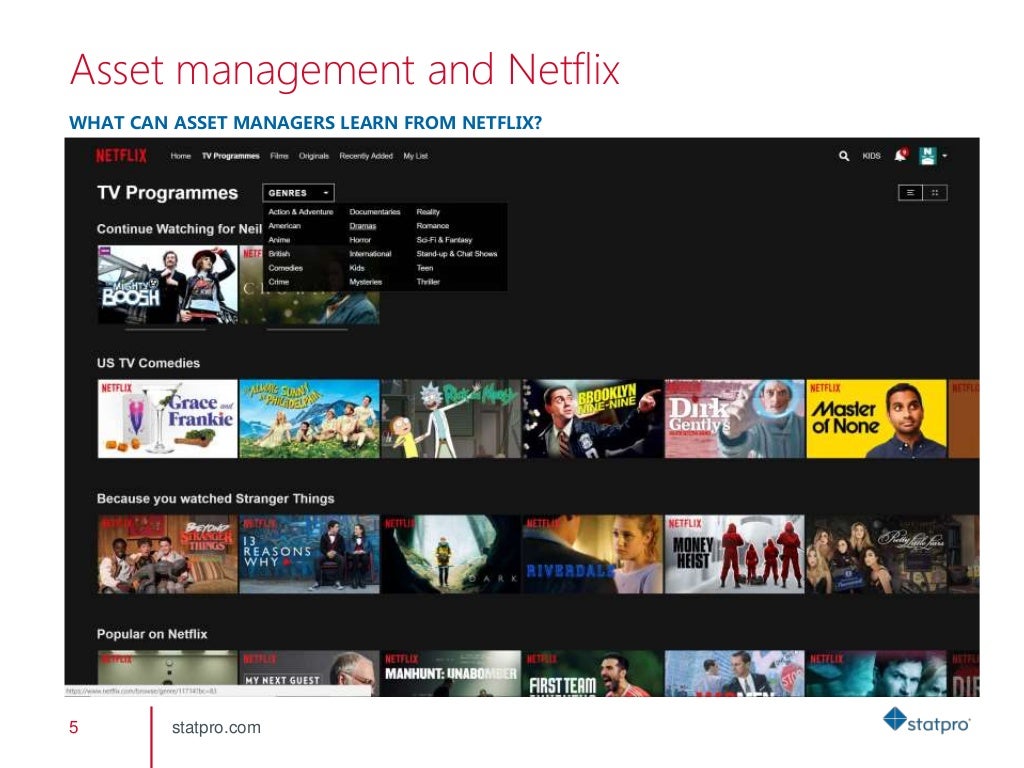Choose Anime genre
Image resolution: width=1024 pixels, height=768 pixels.
pyautogui.click(x=279, y=240)
